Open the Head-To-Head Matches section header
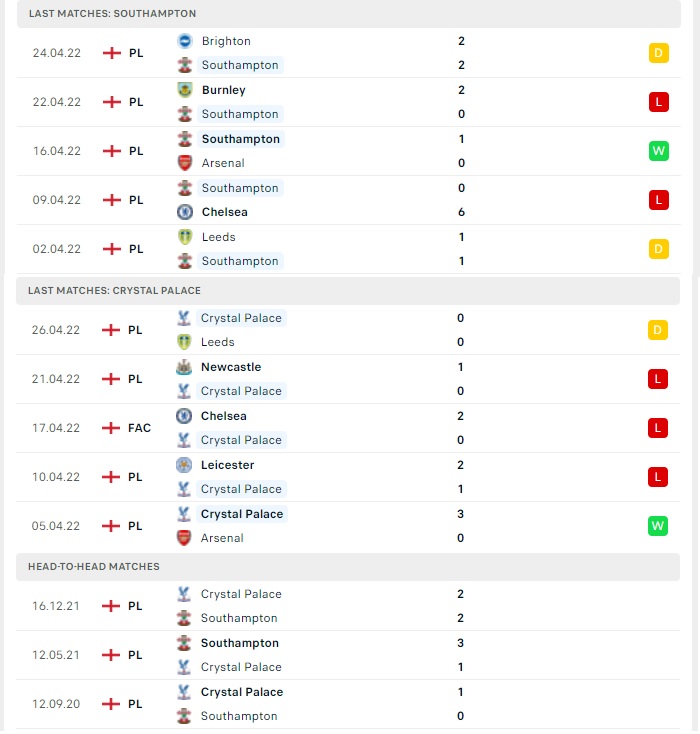This screenshot has width=700, height=734. [x=348, y=567]
